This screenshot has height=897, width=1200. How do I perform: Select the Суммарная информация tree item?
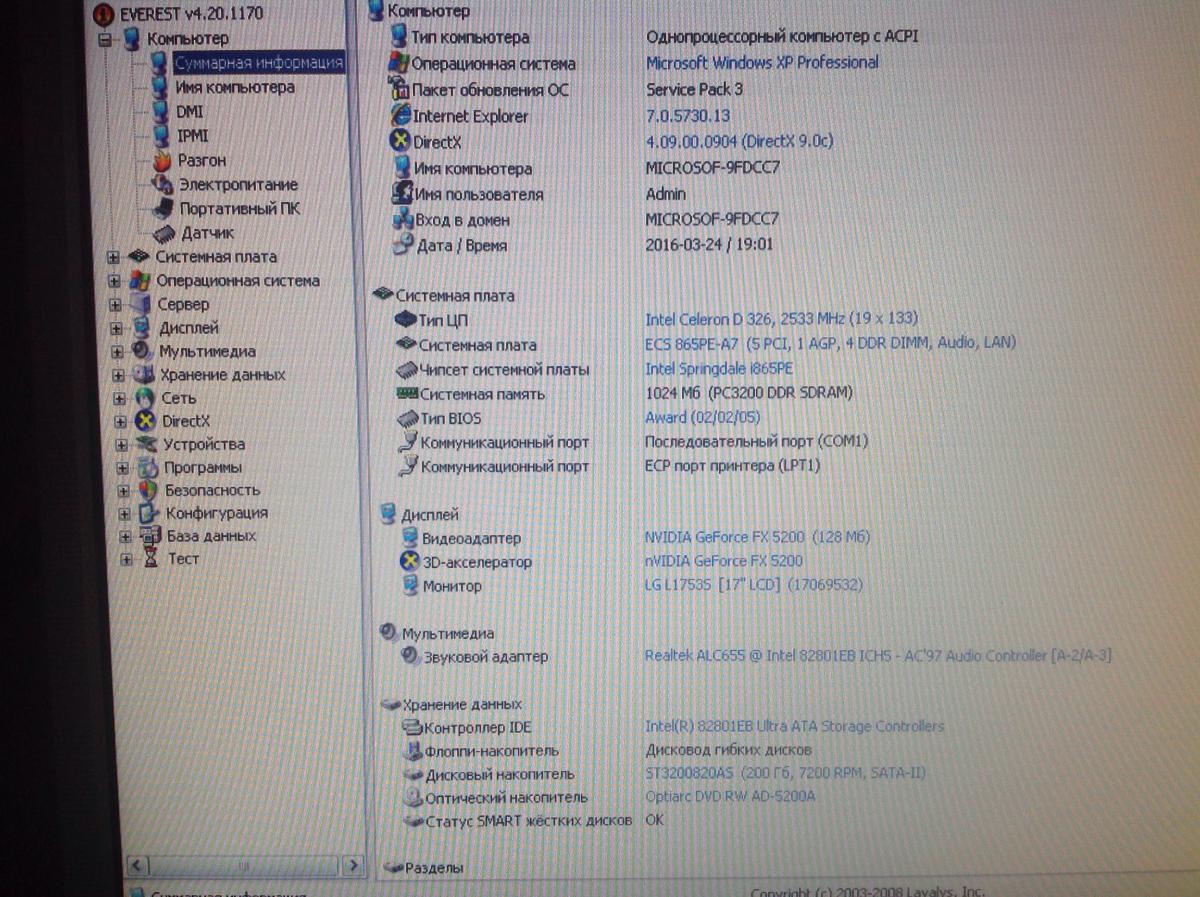tap(259, 62)
